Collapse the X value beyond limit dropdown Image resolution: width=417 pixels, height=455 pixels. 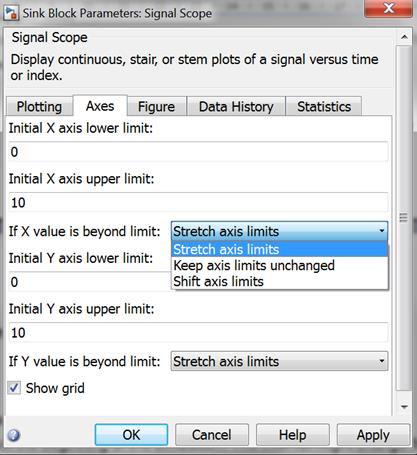click(279, 231)
